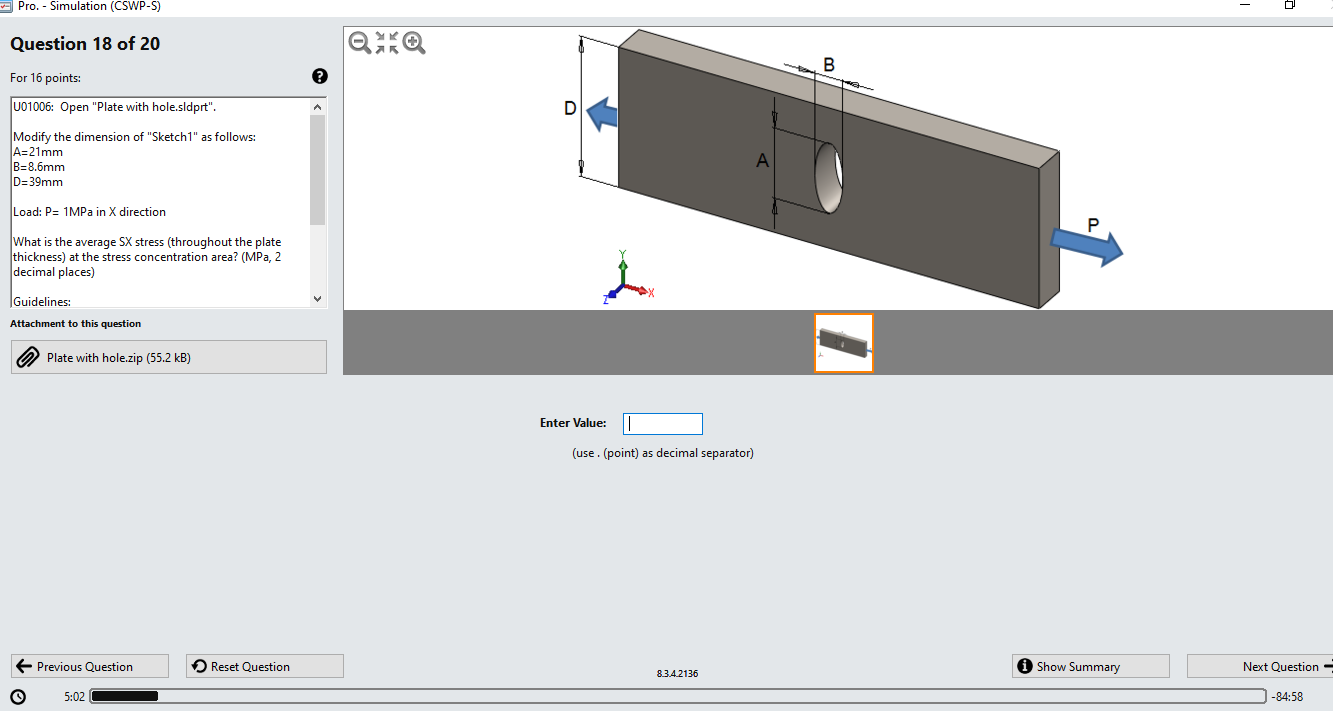The width and height of the screenshot is (1333, 711).
Task: Click the clock icon near the timer
Action: point(17,695)
